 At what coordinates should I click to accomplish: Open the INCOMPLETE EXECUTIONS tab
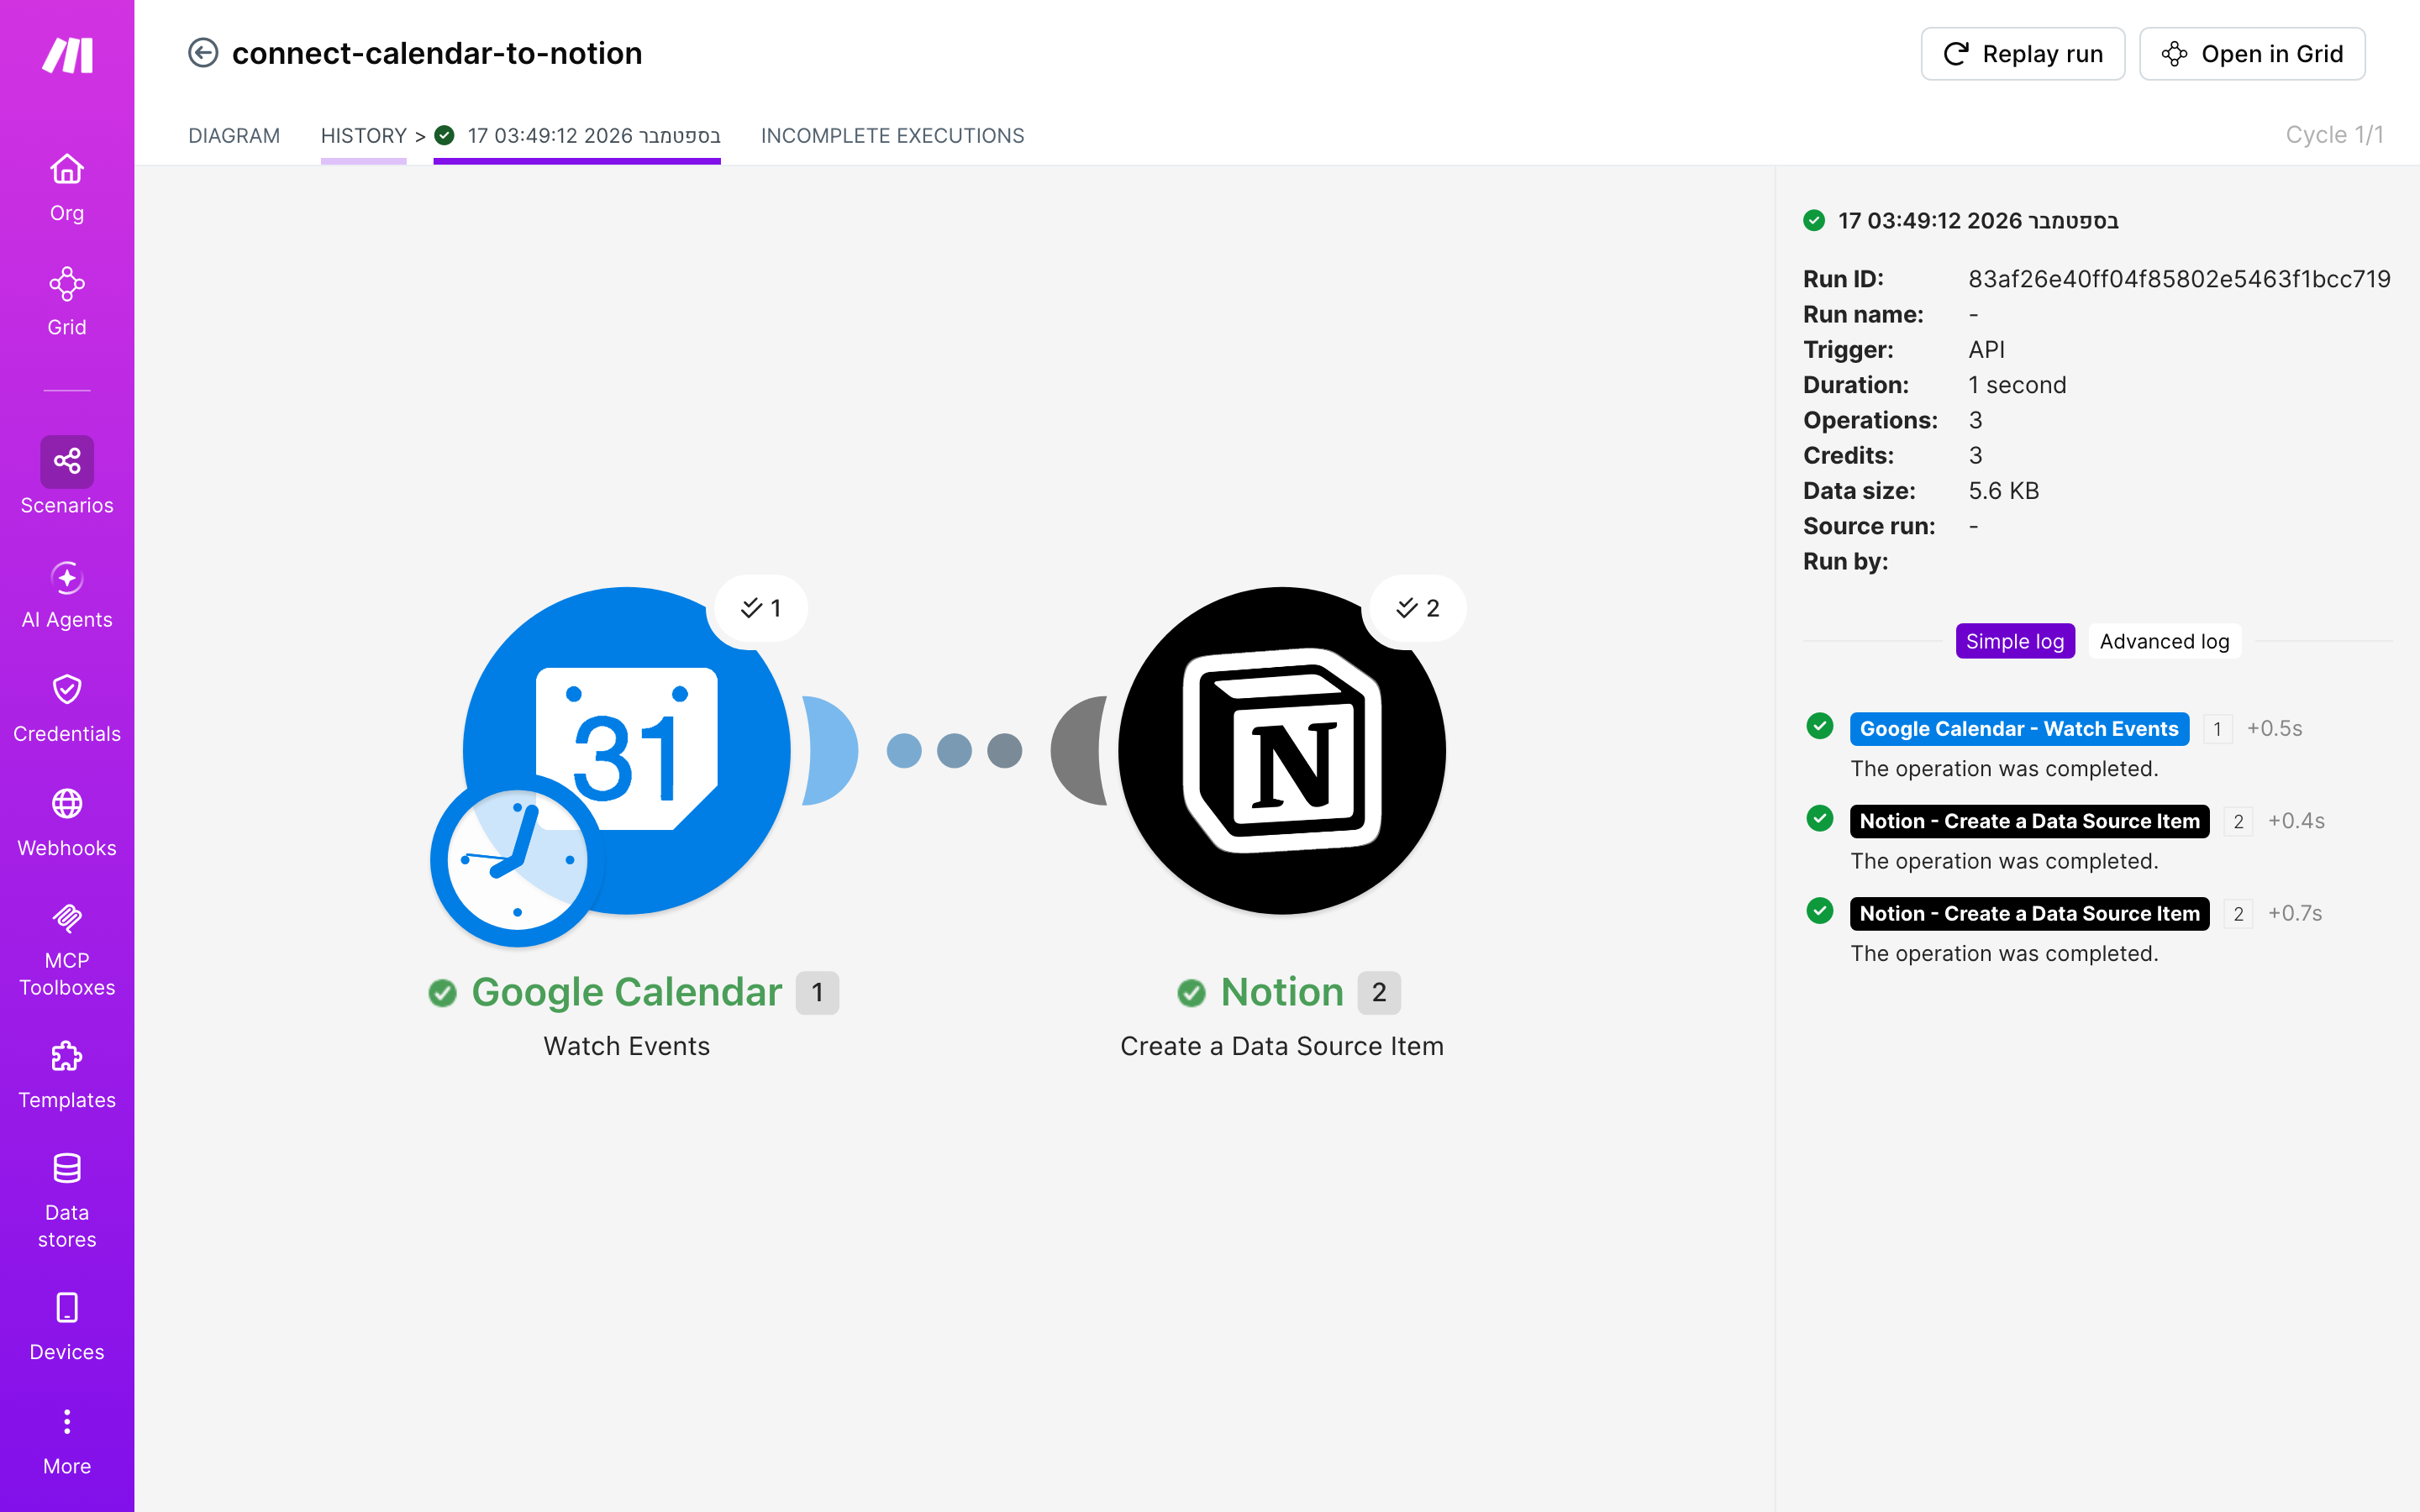click(892, 135)
